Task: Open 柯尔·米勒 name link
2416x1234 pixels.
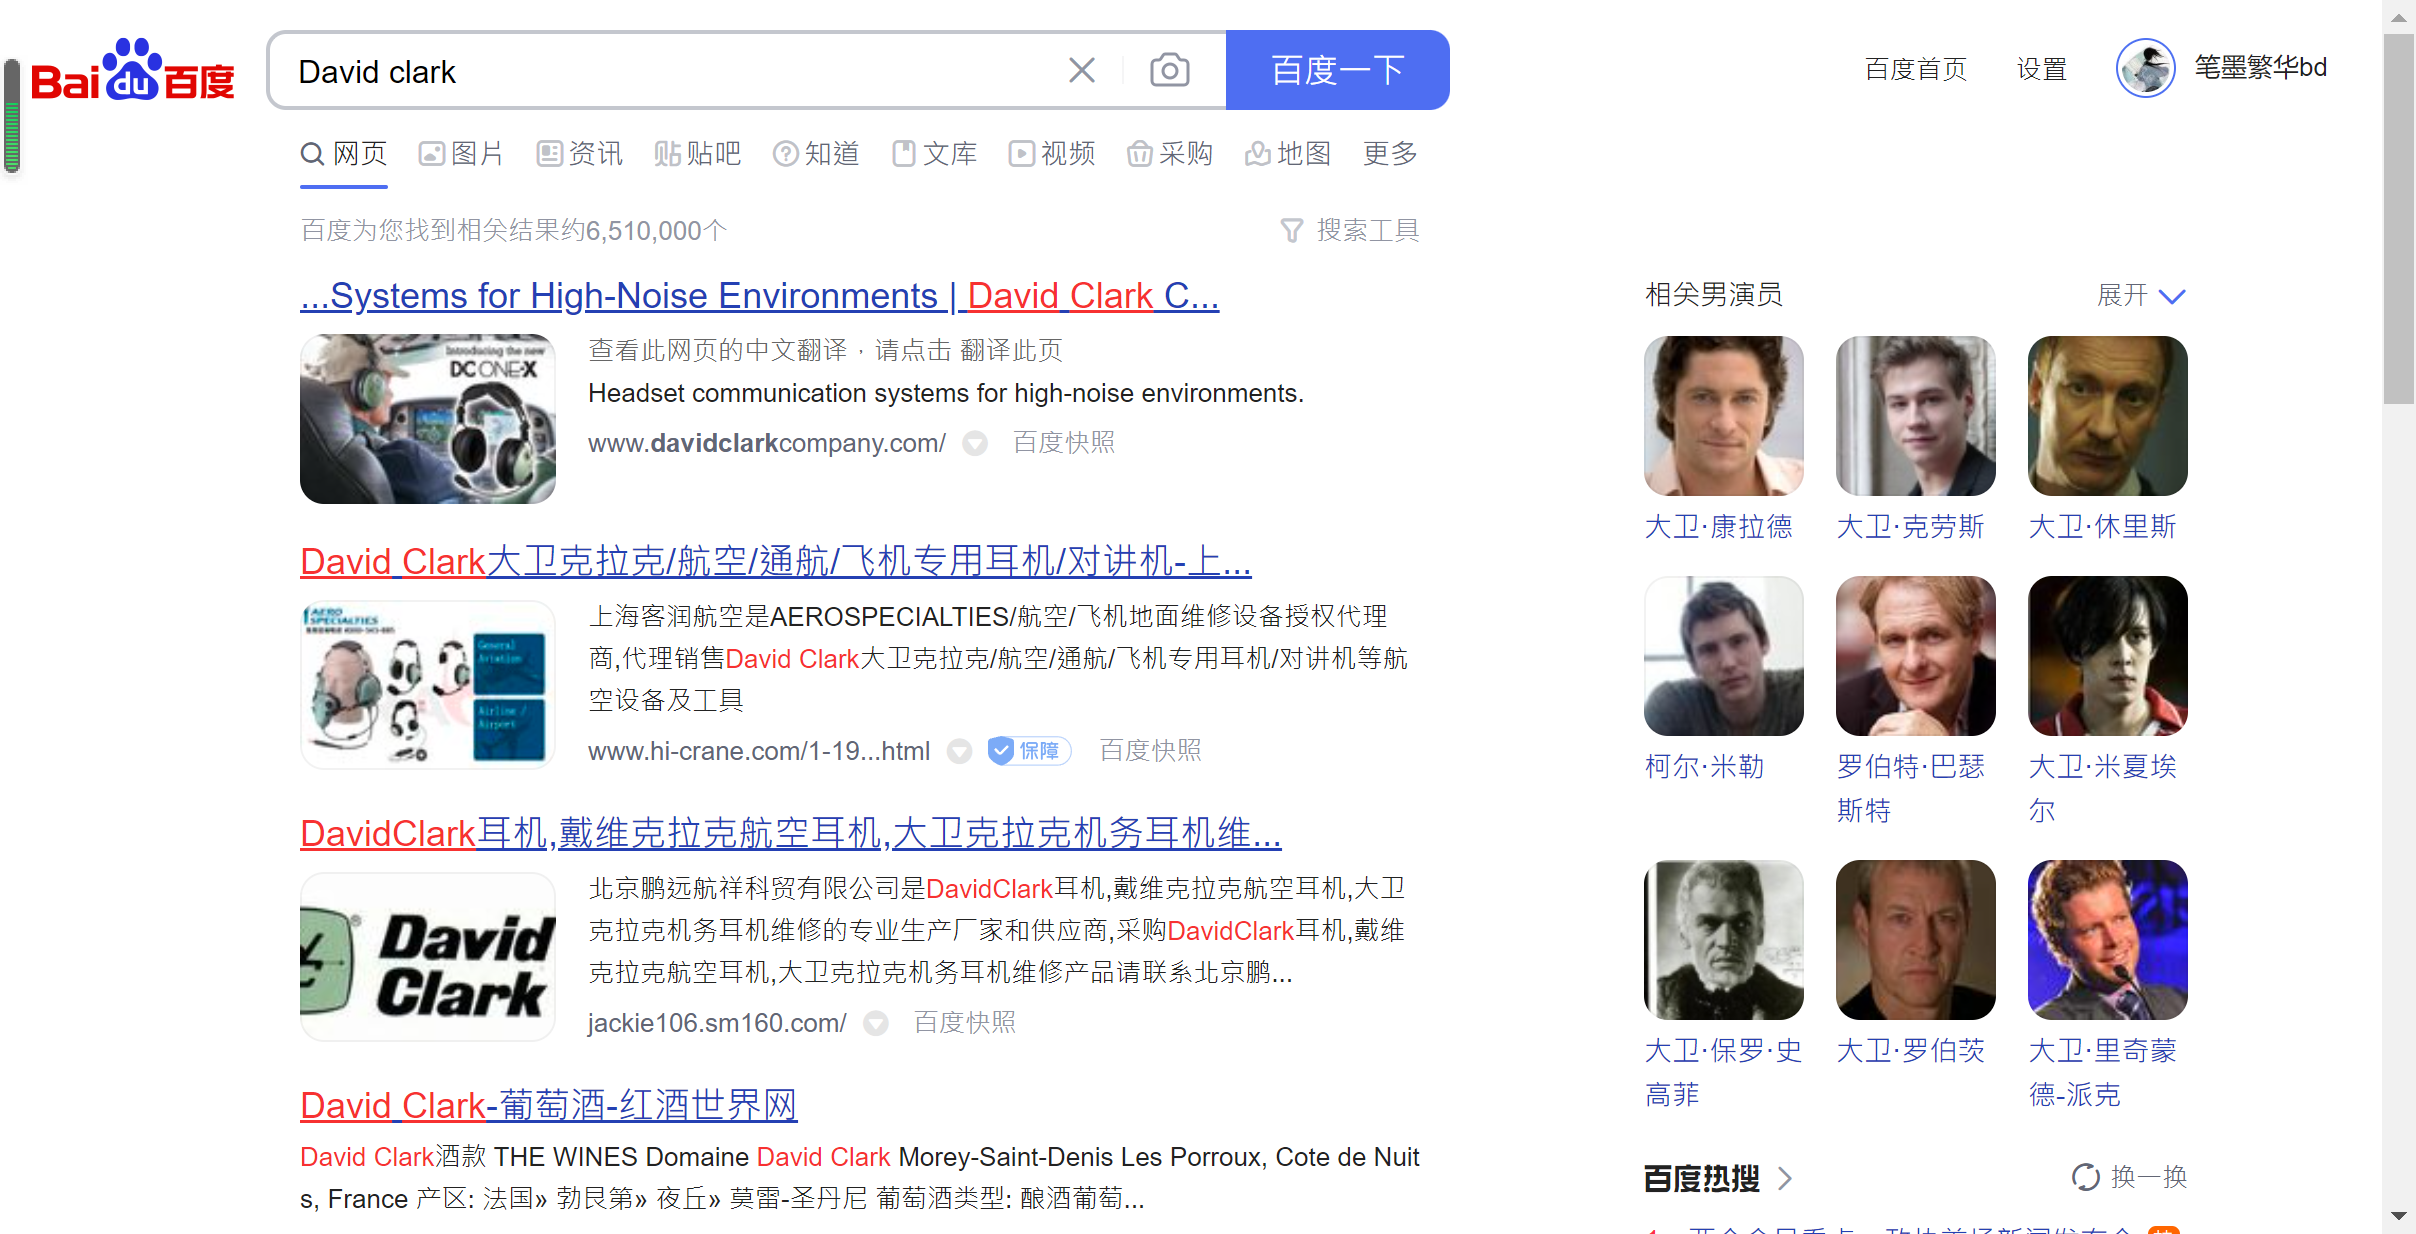Action: [x=1705, y=767]
